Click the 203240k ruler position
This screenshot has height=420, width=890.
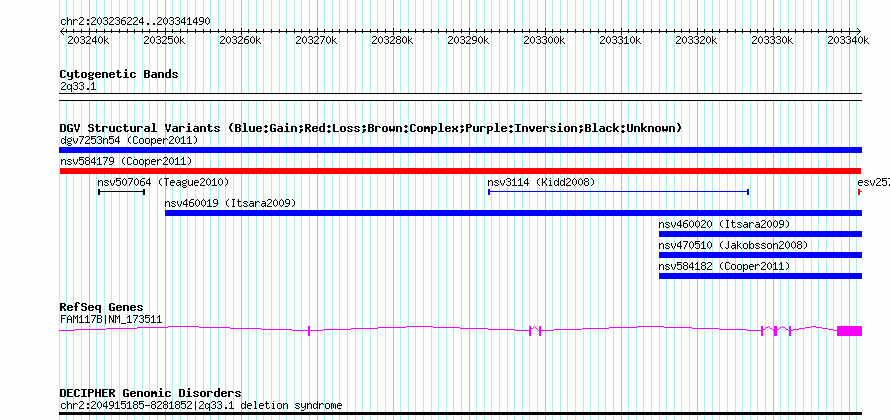(88, 40)
